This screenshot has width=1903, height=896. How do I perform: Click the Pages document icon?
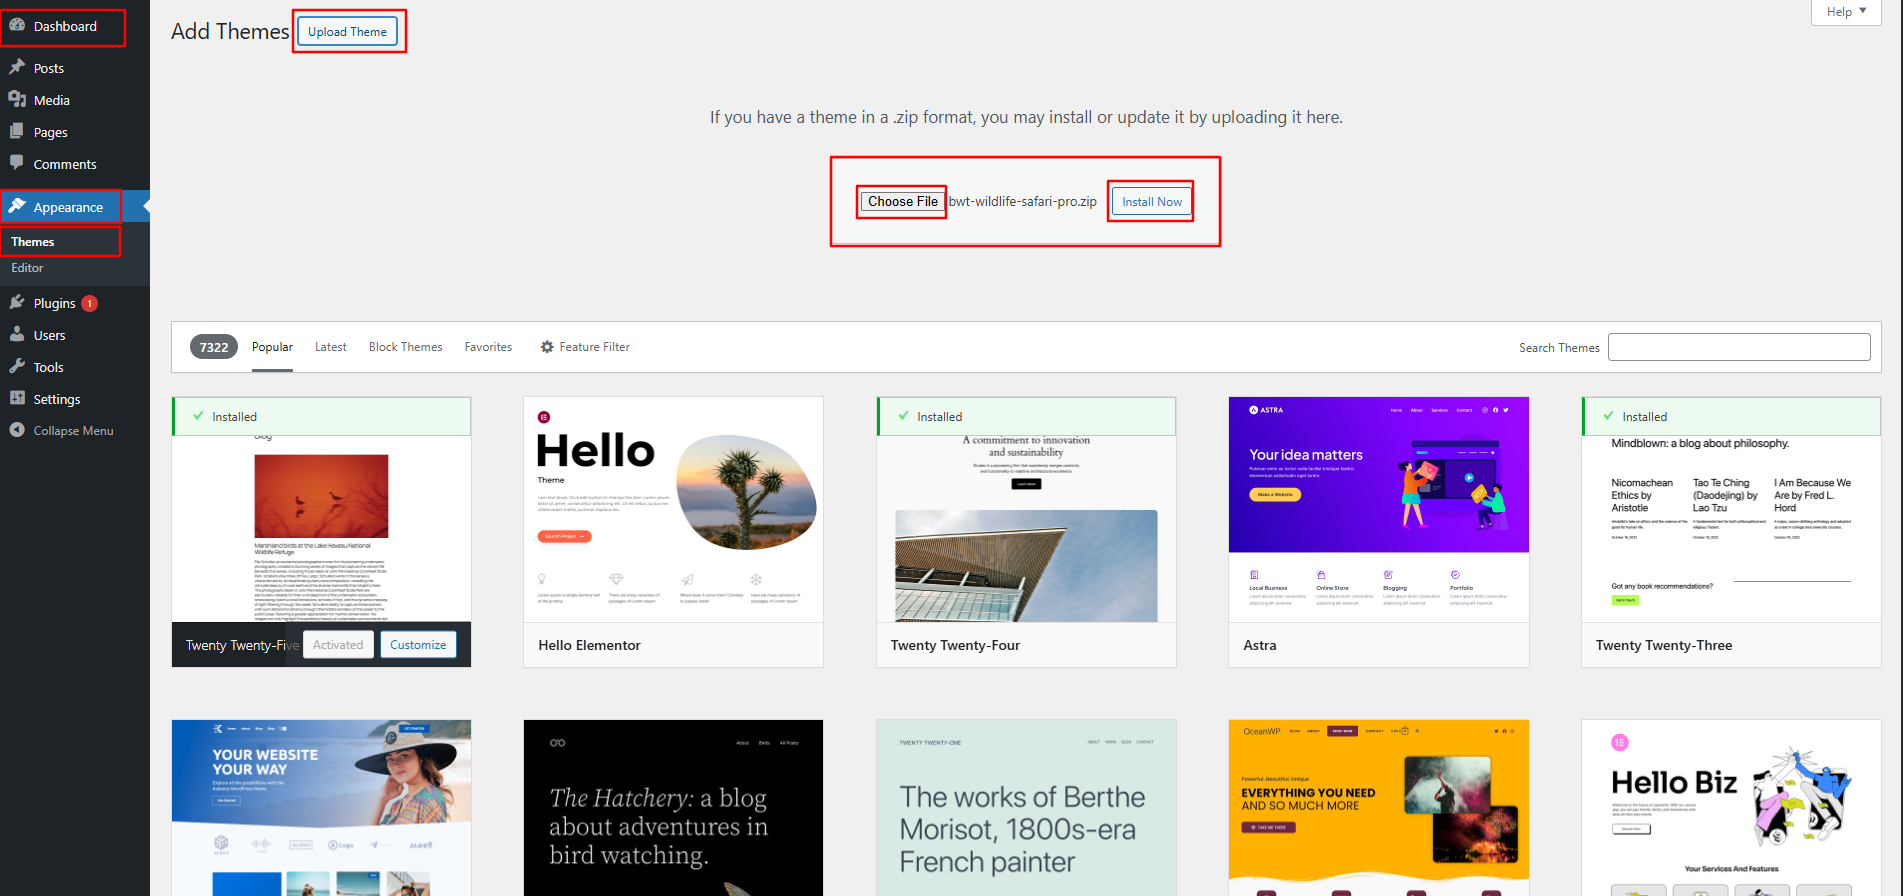(17, 131)
